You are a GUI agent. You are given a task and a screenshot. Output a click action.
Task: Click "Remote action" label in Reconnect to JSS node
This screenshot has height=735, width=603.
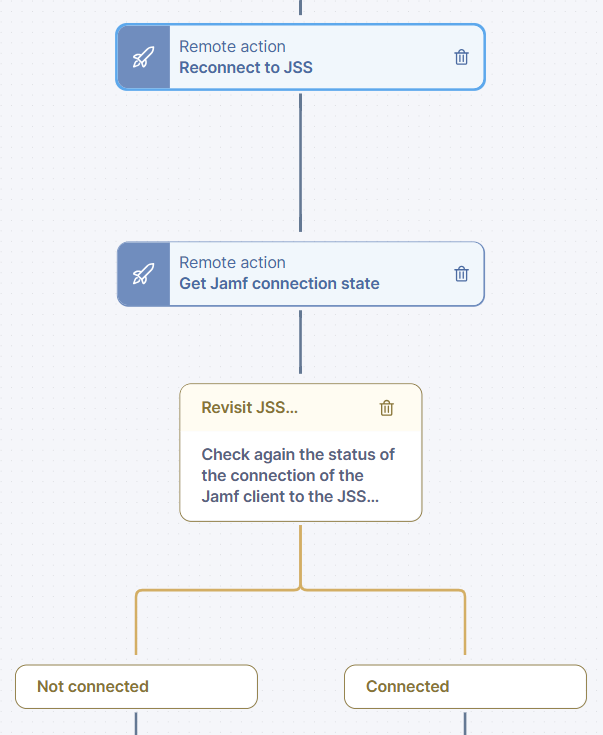pyautogui.click(x=232, y=46)
